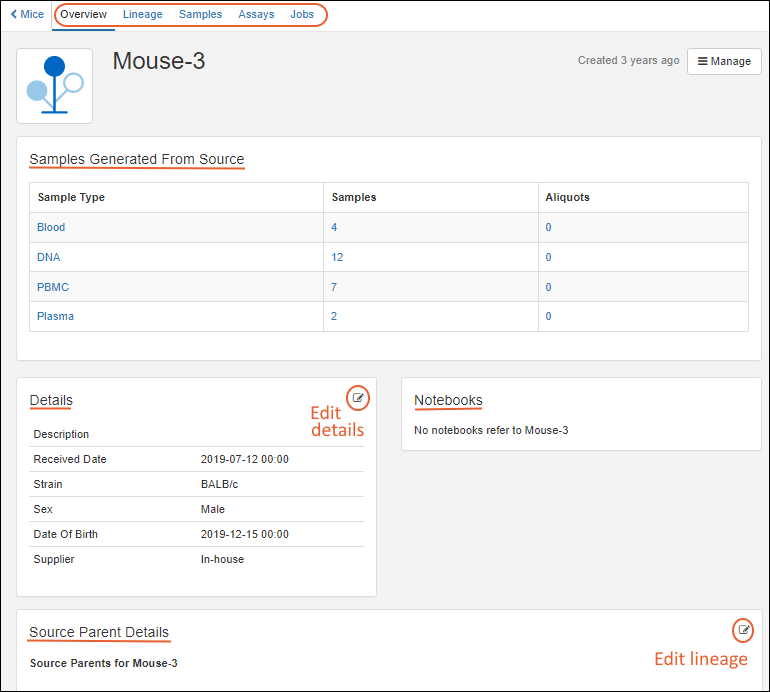Go back to Mice list

pos(27,14)
